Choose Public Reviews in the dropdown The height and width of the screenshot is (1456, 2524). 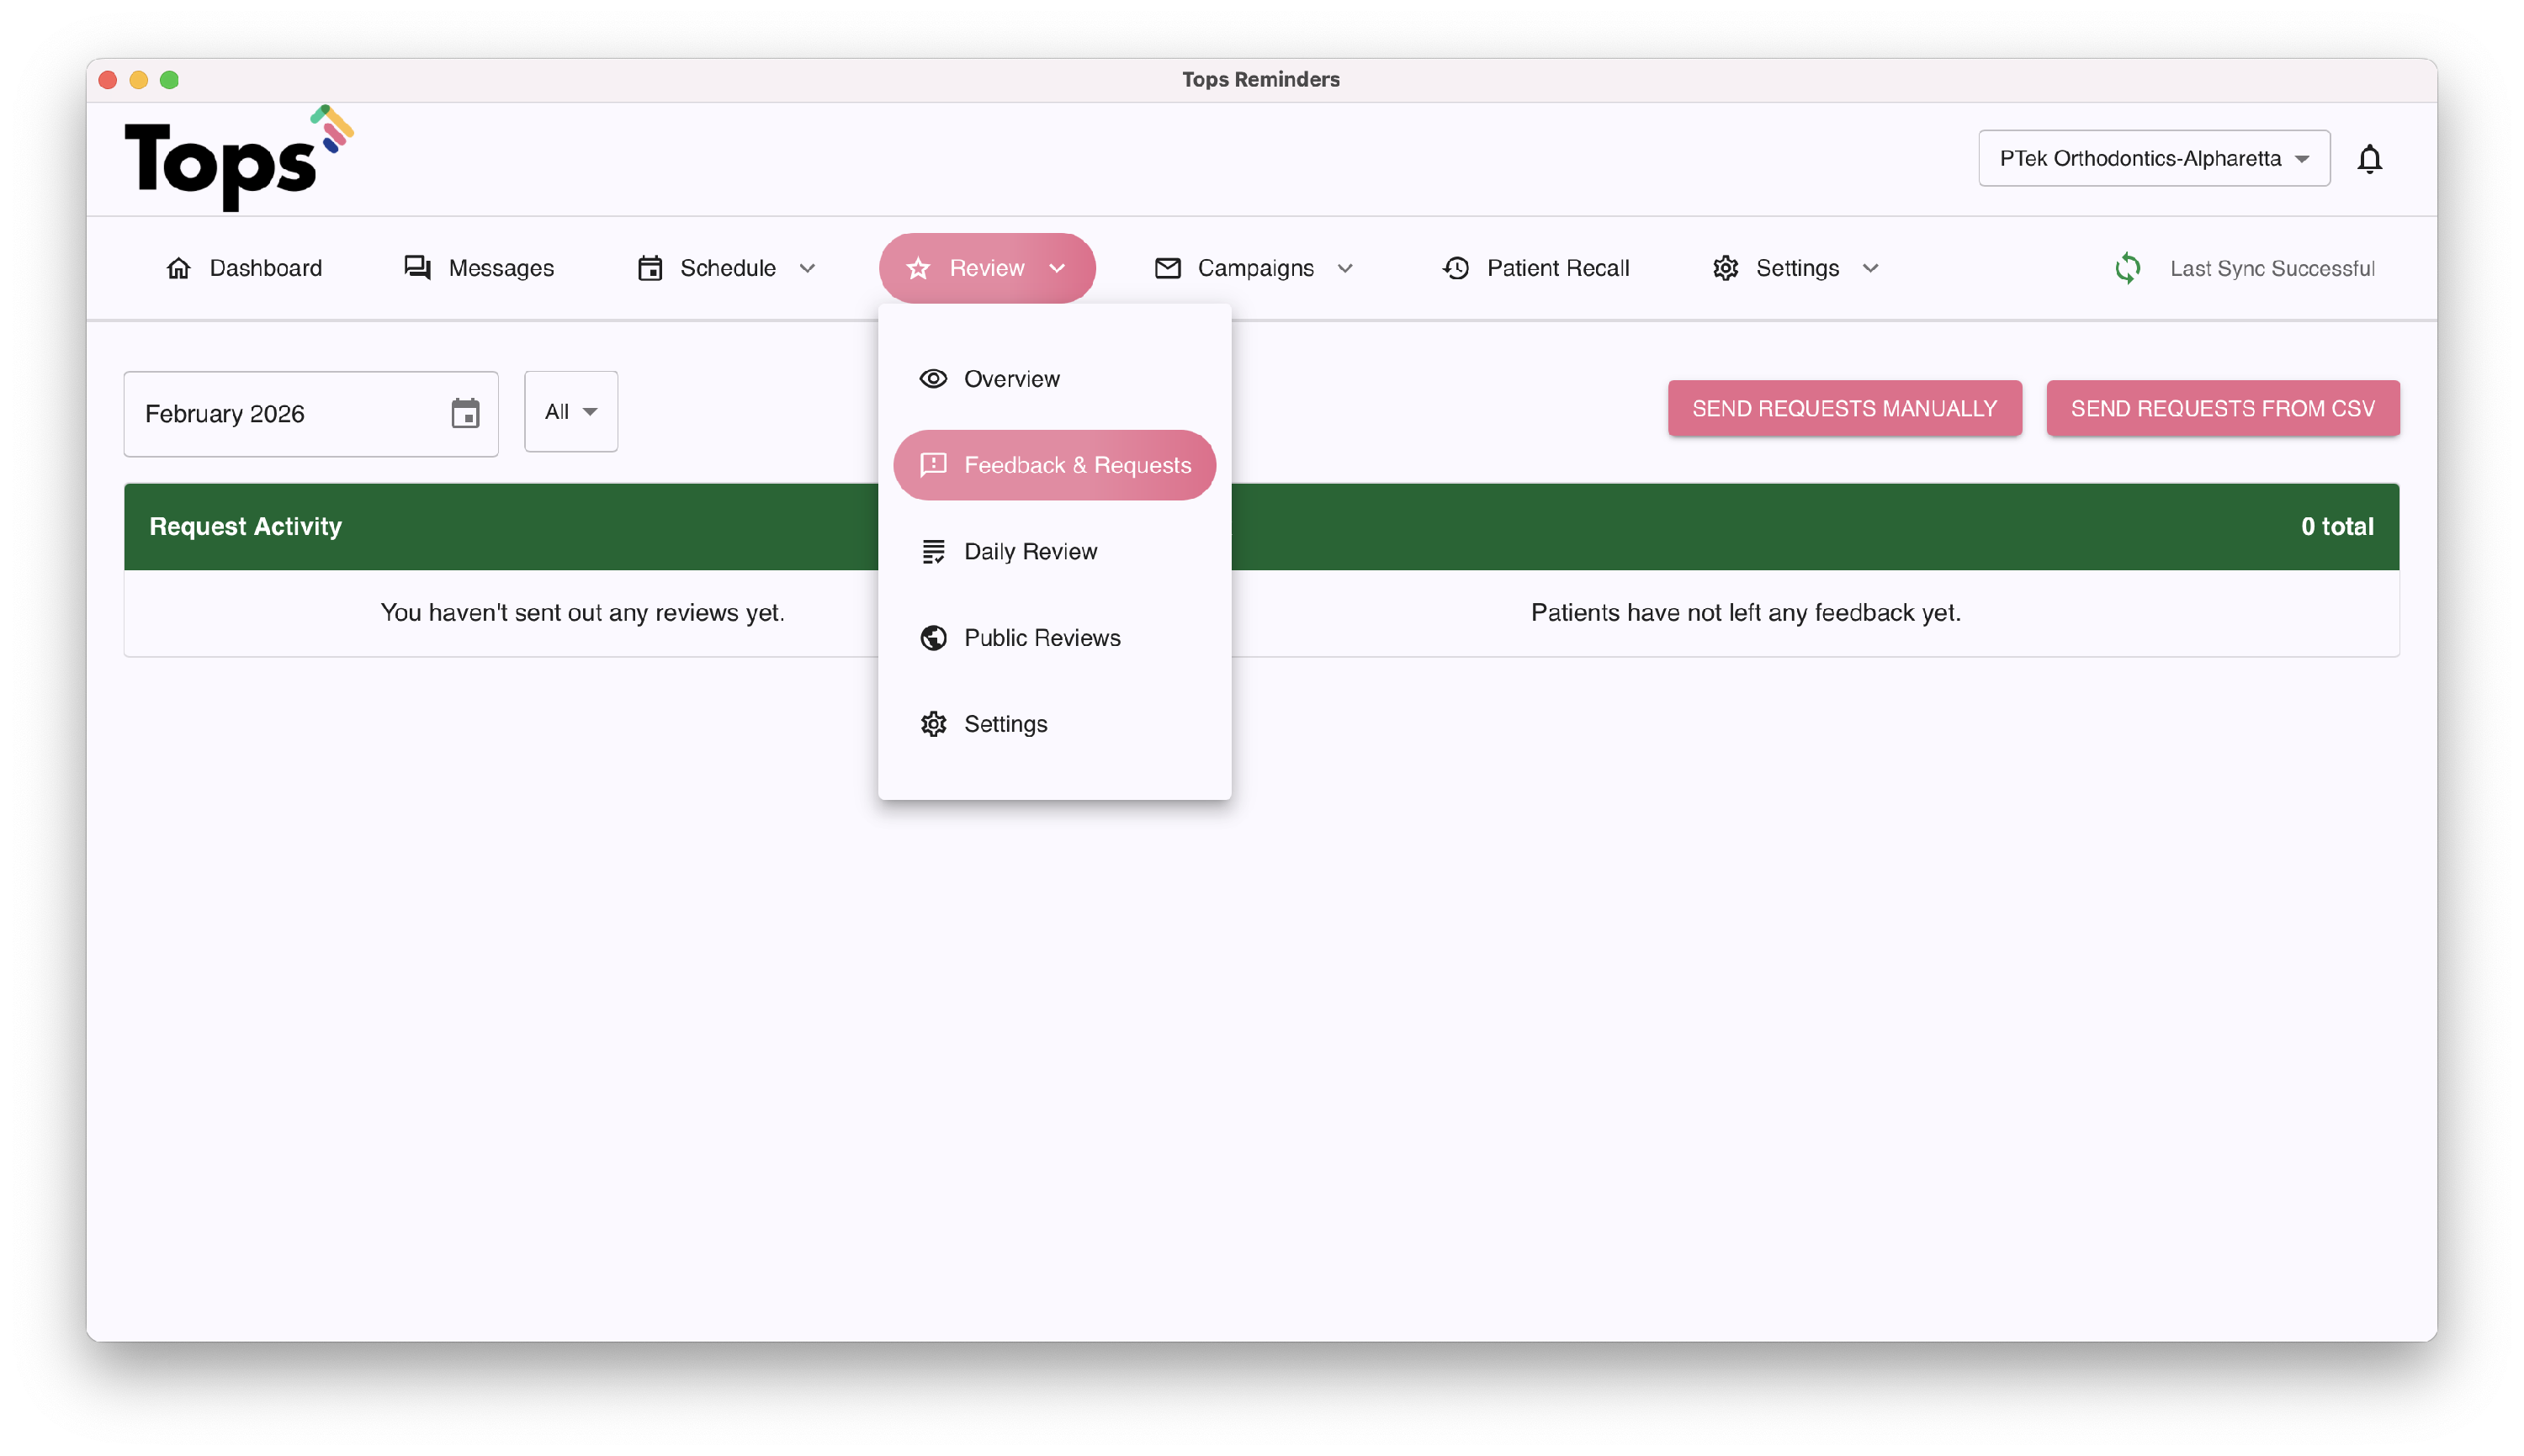[1041, 638]
